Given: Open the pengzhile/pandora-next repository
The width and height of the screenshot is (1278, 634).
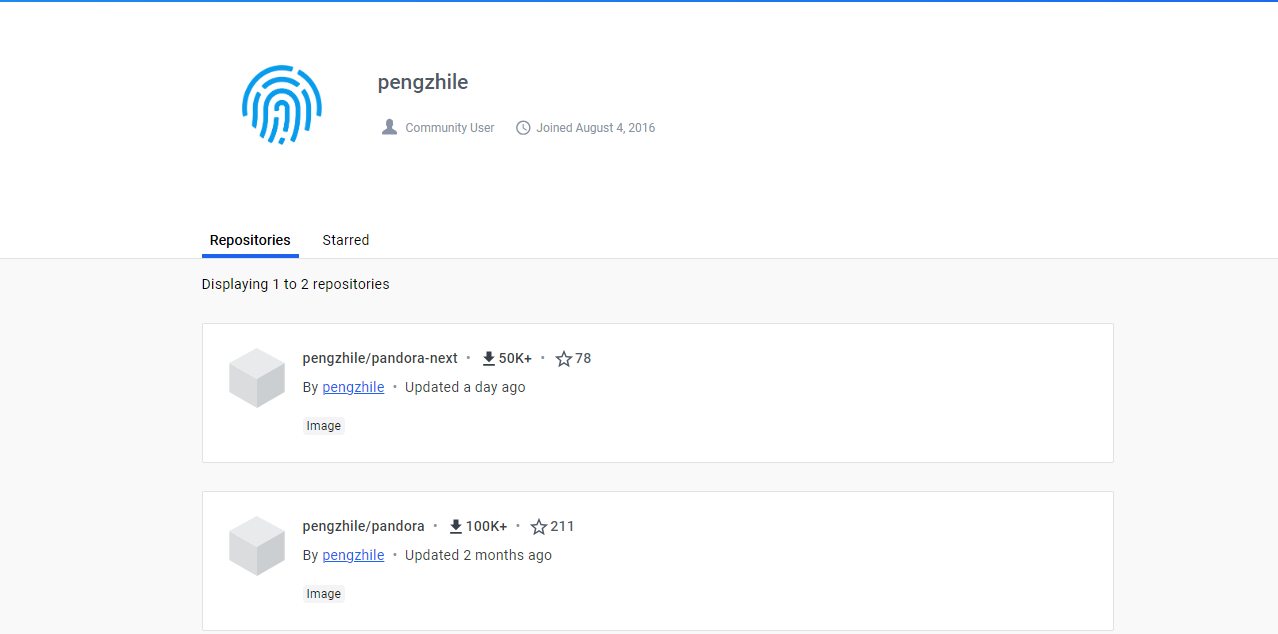Looking at the screenshot, I should 380,357.
